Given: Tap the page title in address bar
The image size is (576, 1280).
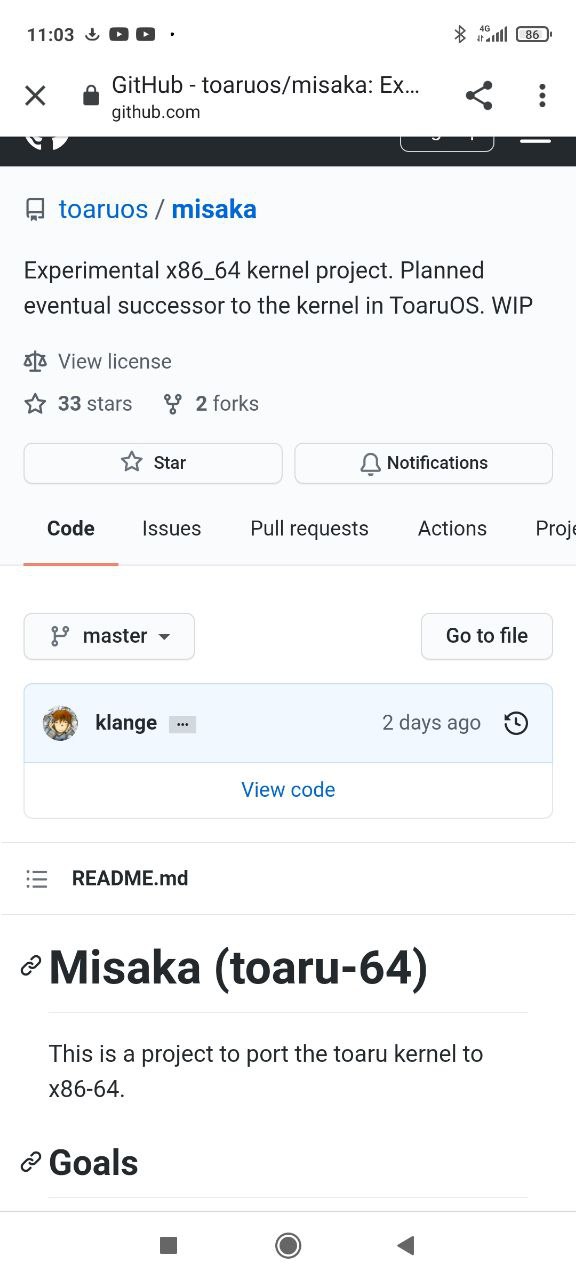Looking at the screenshot, I should point(265,85).
